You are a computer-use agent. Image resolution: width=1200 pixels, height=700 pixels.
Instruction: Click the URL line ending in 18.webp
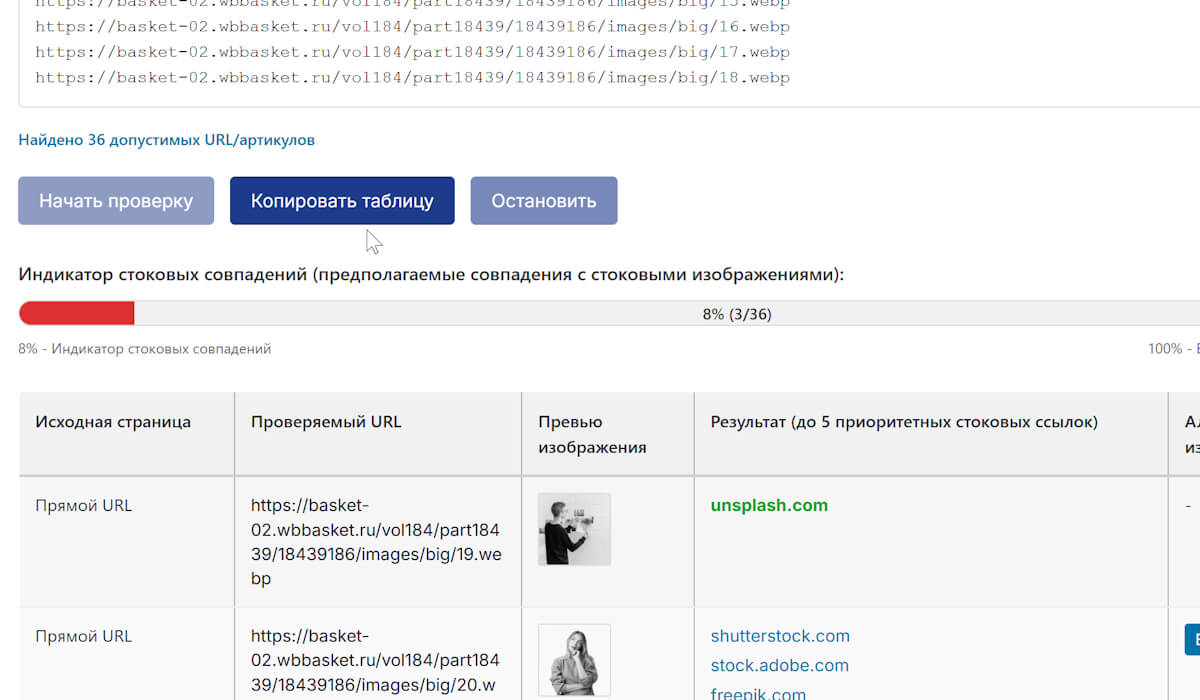tap(412, 77)
